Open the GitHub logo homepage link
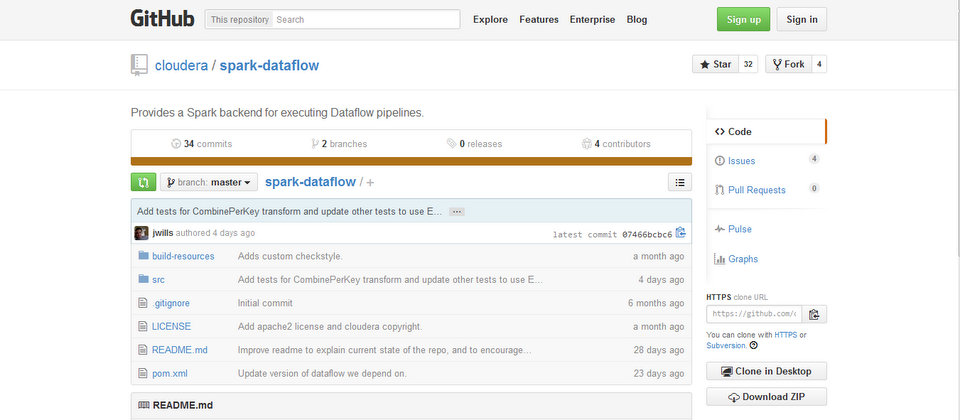This screenshot has height=420, width=960. pos(162,19)
